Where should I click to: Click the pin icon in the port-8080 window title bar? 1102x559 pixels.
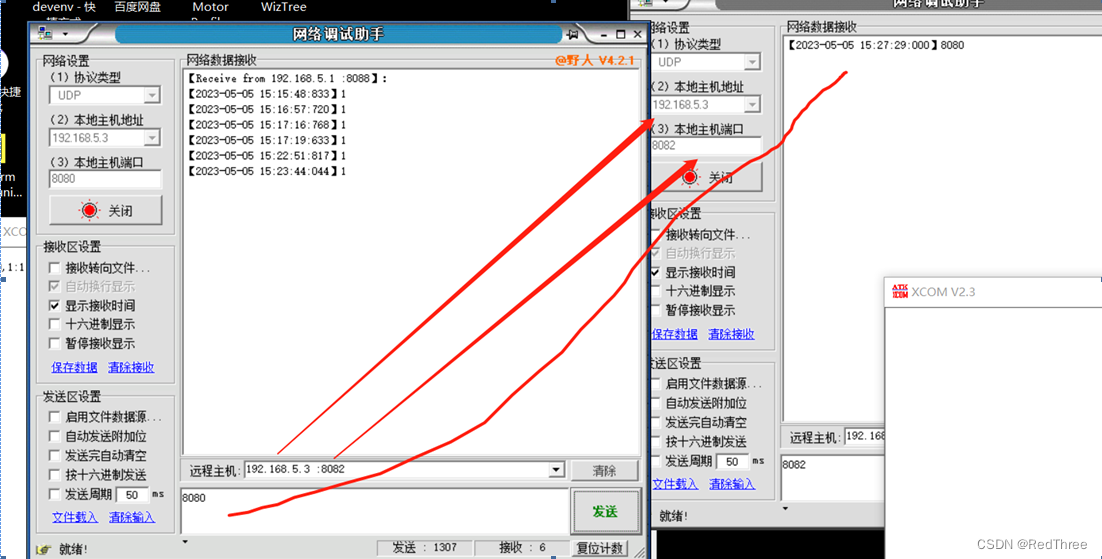(573, 34)
